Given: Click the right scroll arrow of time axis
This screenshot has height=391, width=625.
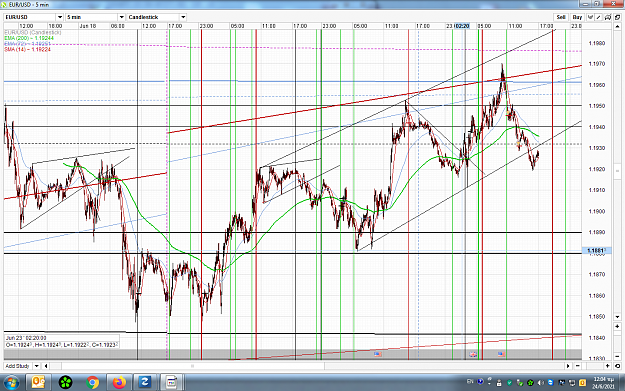Looking at the screenshot, I should point(568,365).
